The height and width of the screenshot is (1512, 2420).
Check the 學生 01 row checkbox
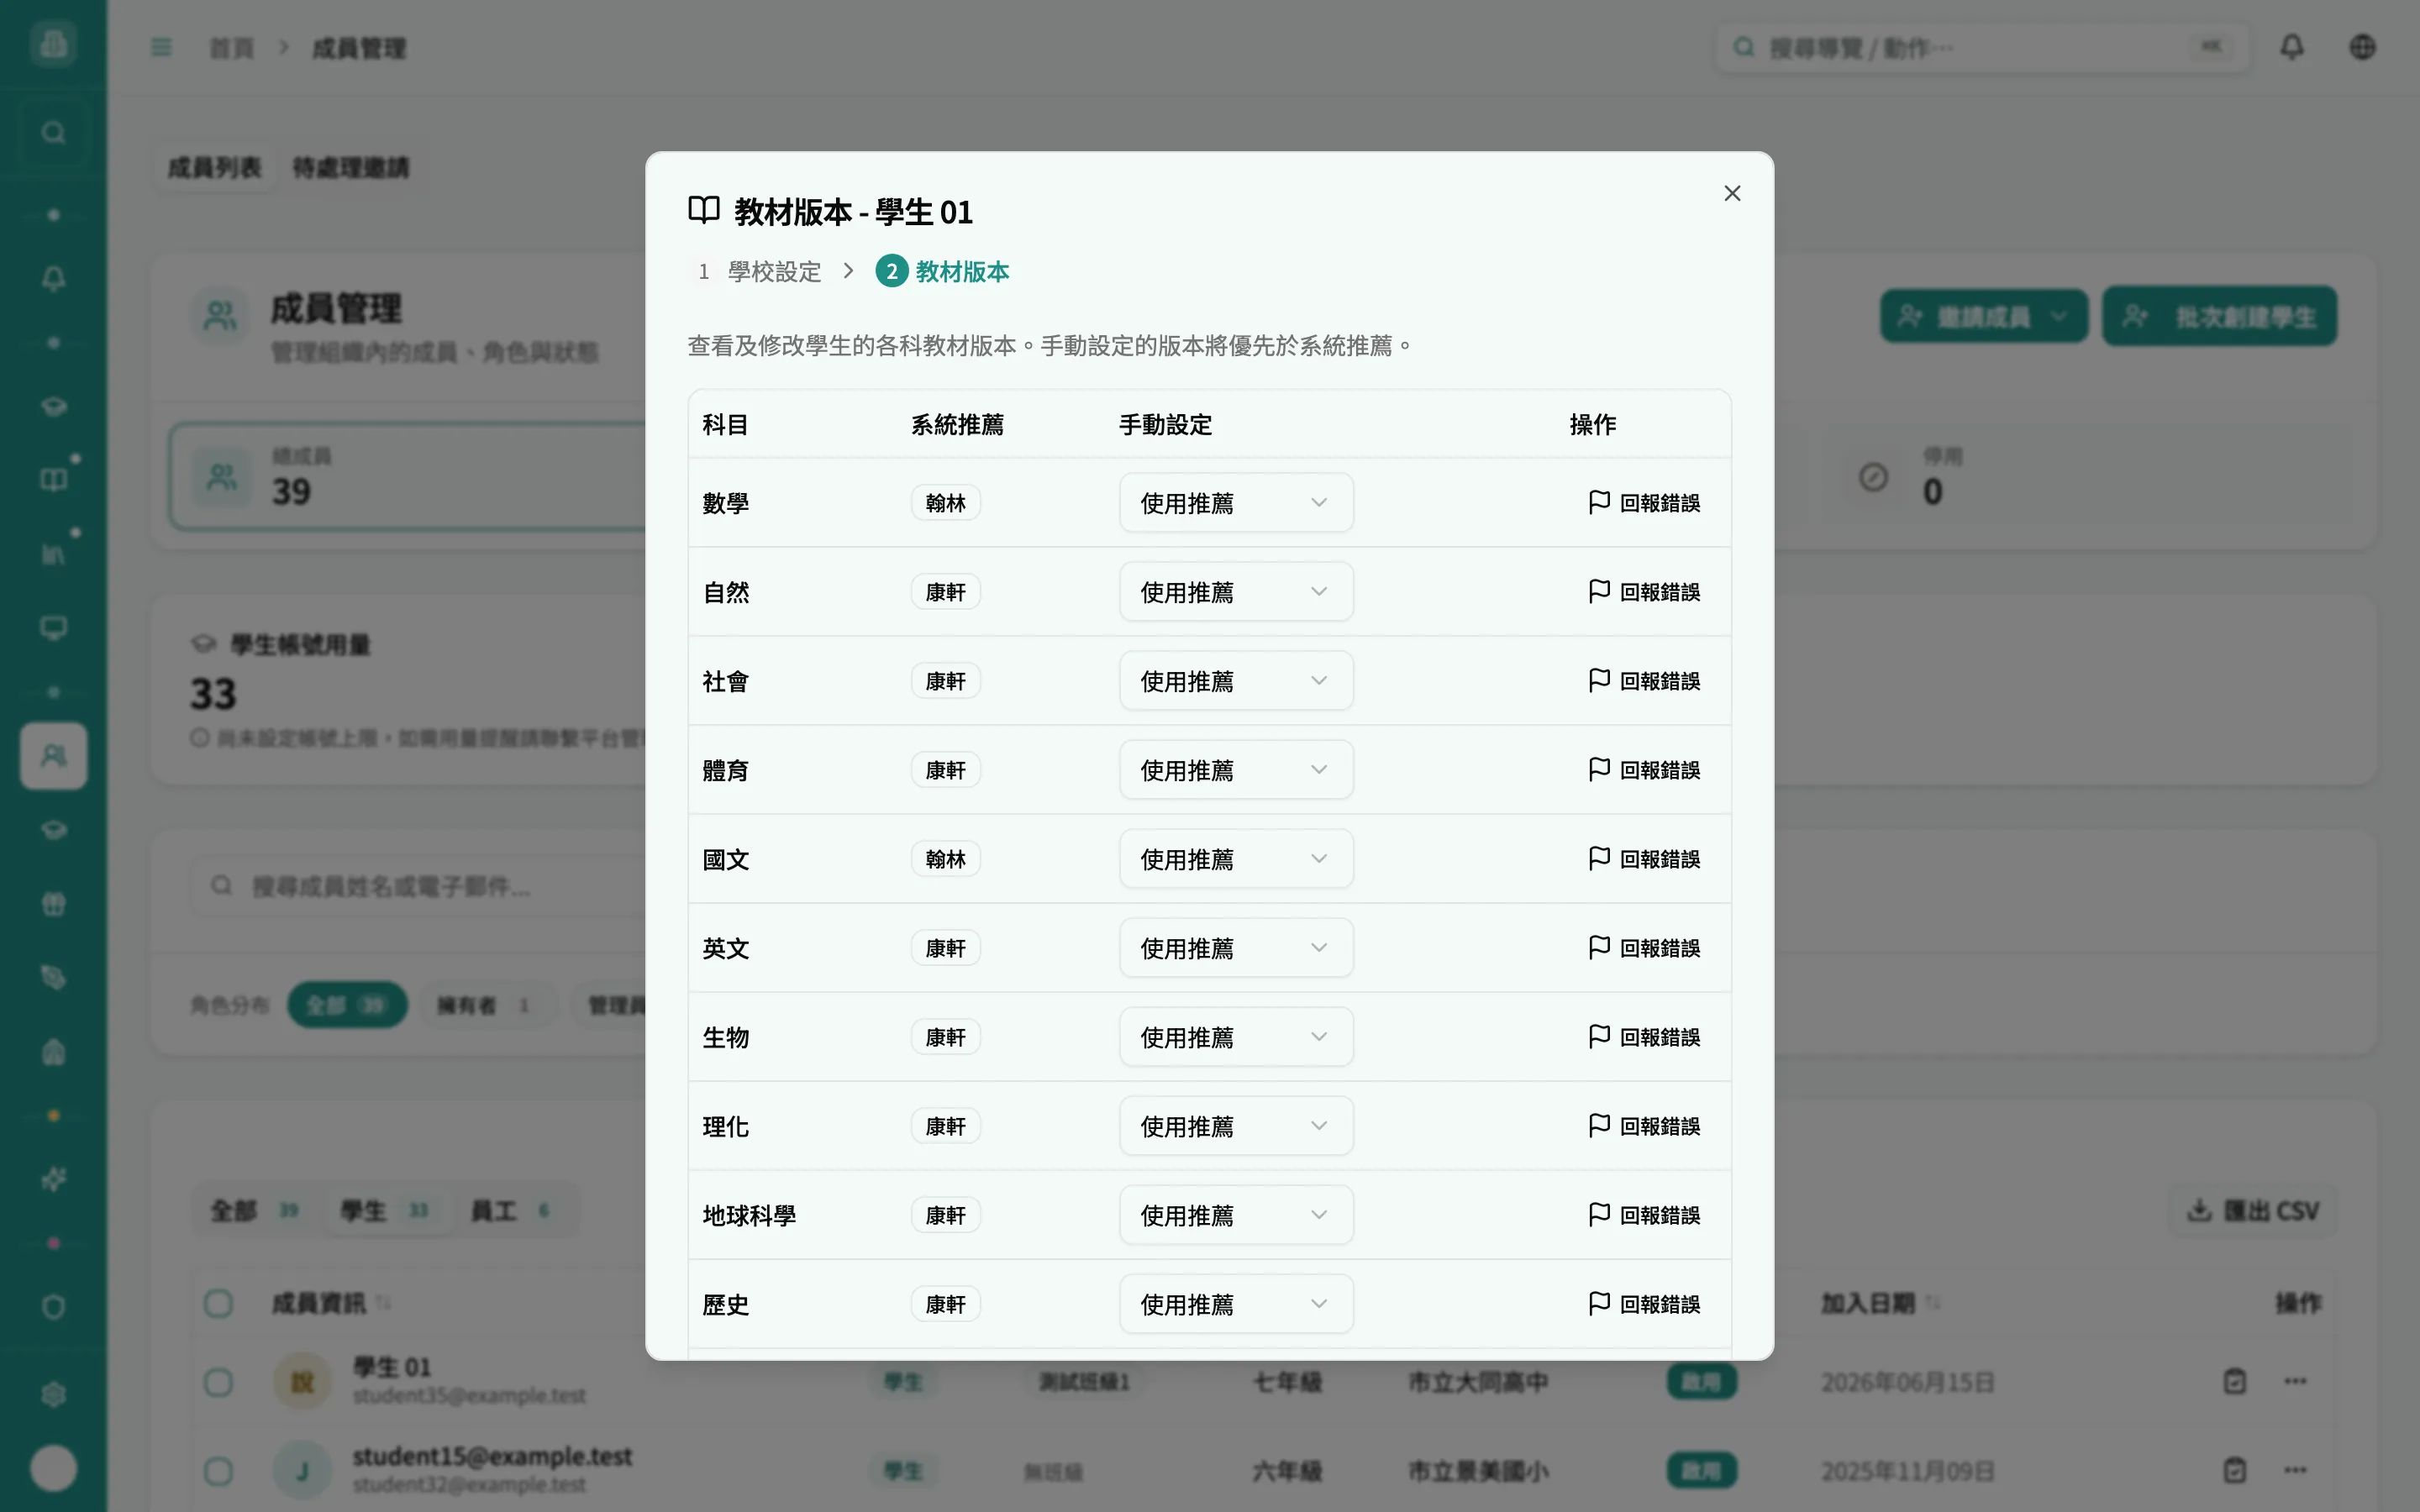218,1382
